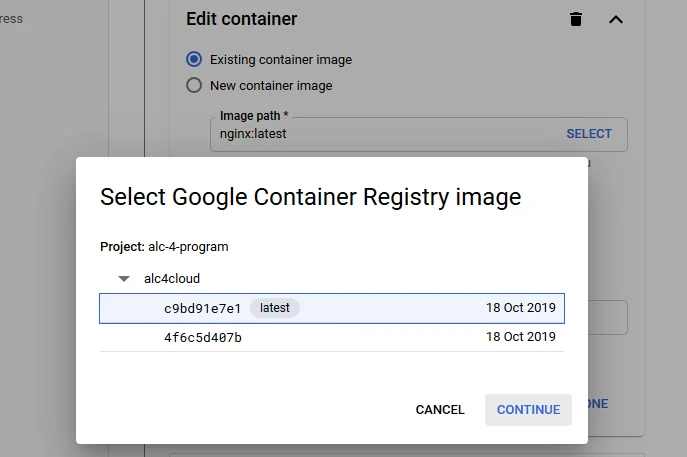Select Existing container image radio
687x457 pixels.
coord(194,59)
